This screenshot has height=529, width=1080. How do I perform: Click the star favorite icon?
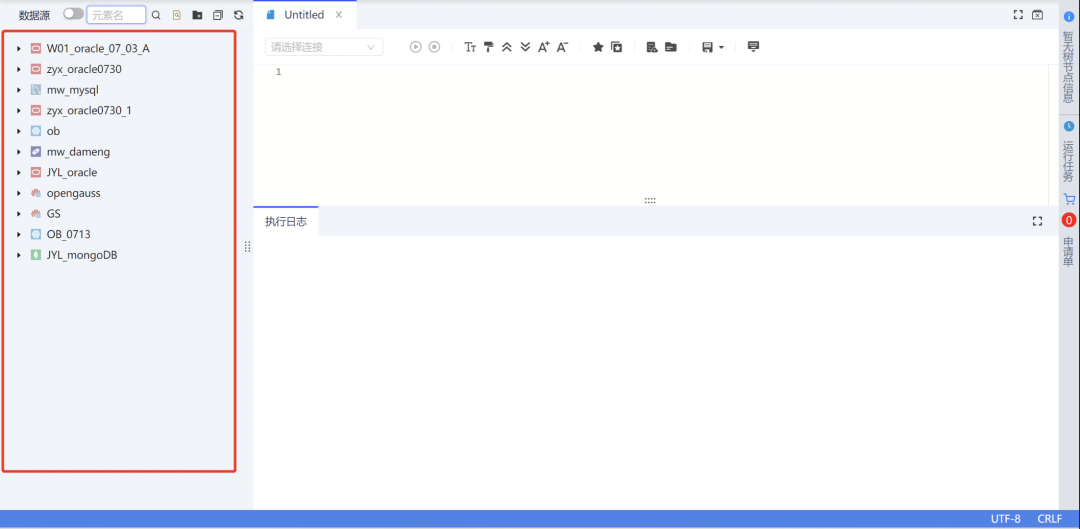point(599,47)
